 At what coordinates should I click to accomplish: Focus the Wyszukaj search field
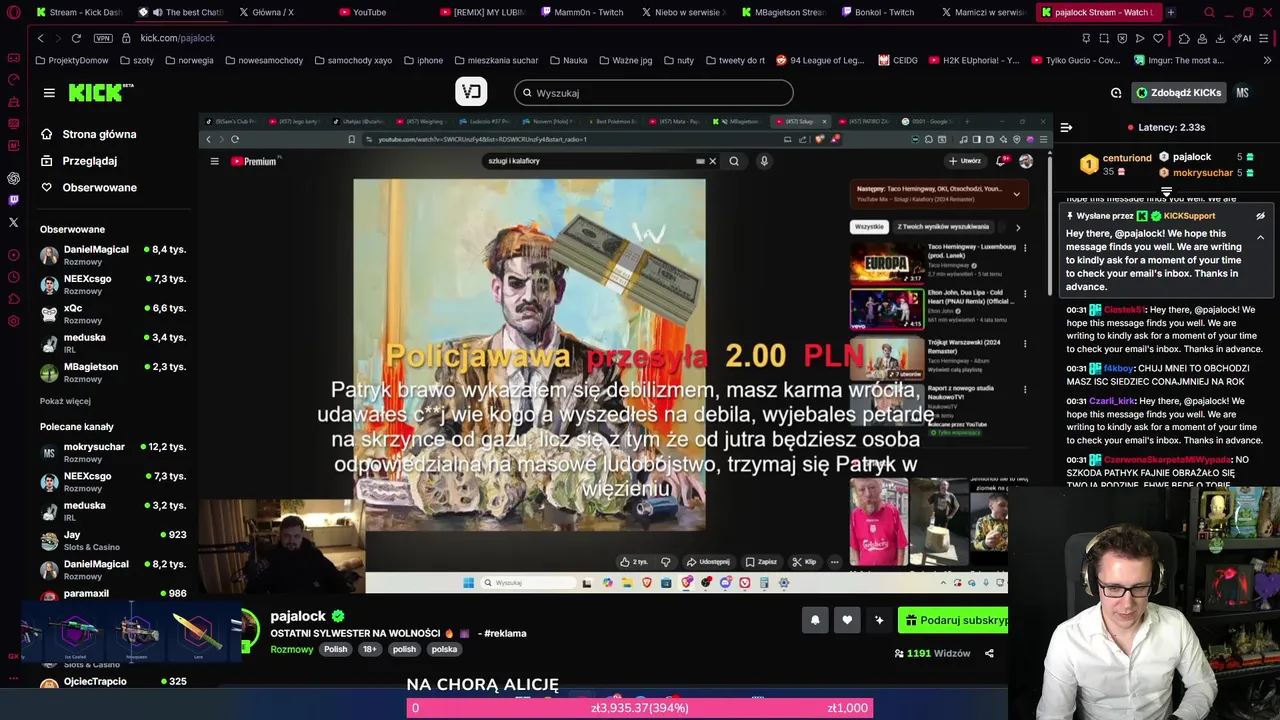pyautogui.click(x=654, y=93)
